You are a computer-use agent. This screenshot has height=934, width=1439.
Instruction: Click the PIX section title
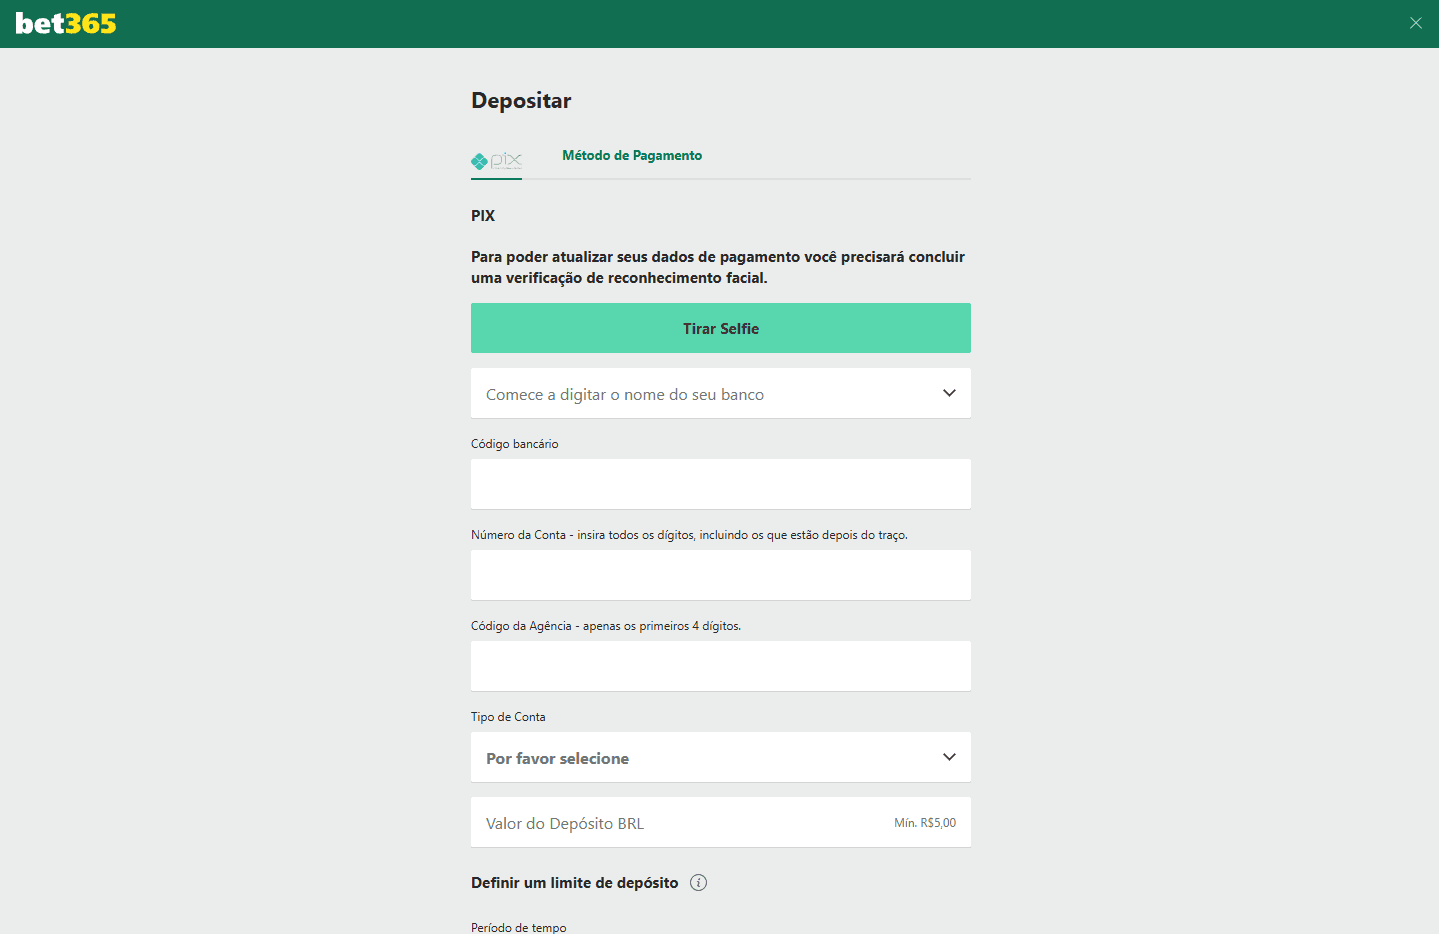(483, 216)
